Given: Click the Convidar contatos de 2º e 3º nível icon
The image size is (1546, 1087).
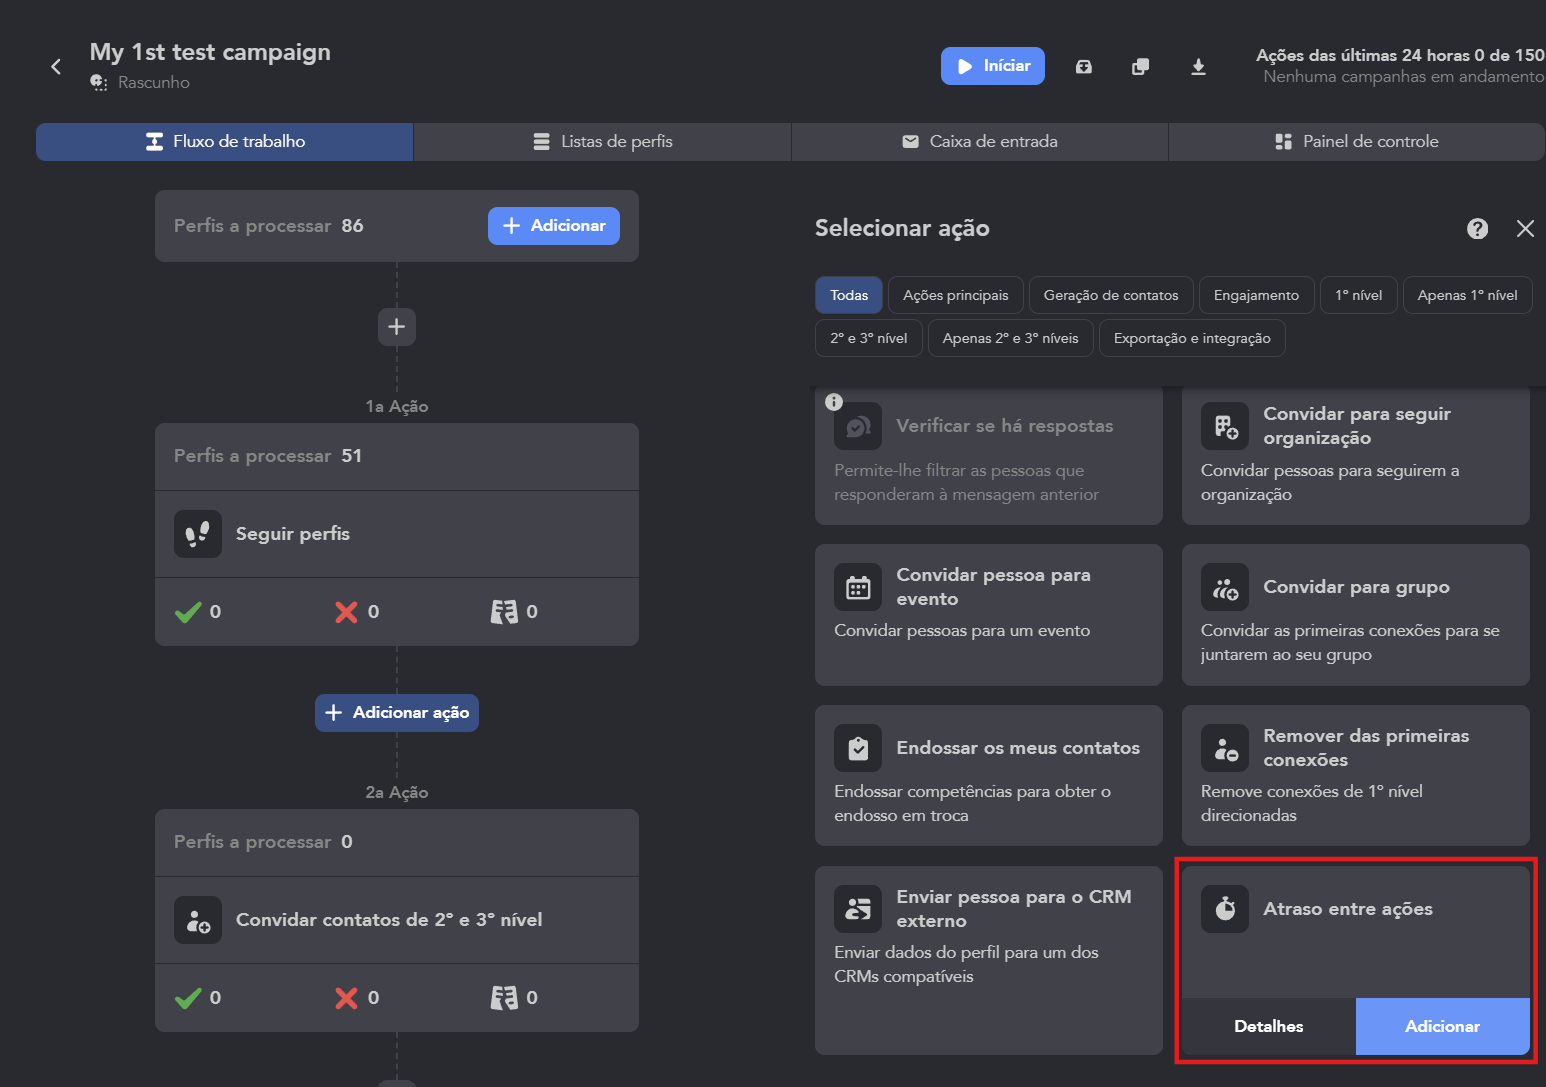Looking at the screenshot, I should click(198, 920).
